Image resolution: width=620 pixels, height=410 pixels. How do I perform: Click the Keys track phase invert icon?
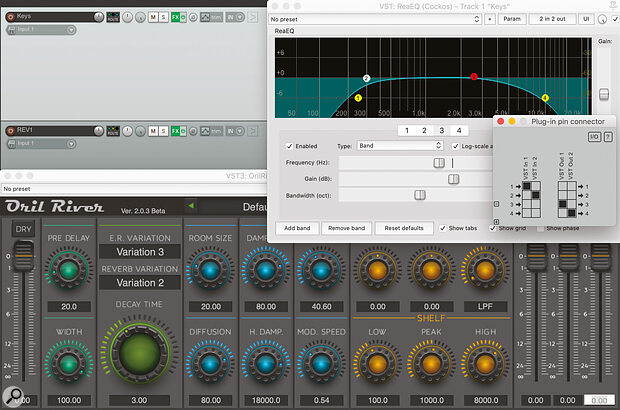coord(193,17)
